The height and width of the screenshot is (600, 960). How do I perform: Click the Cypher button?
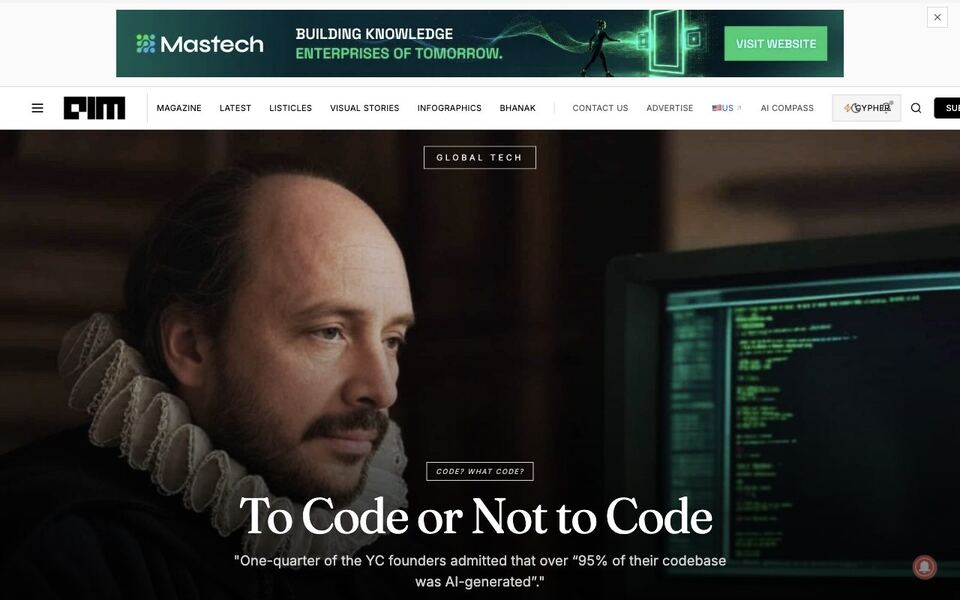[866, 108]
